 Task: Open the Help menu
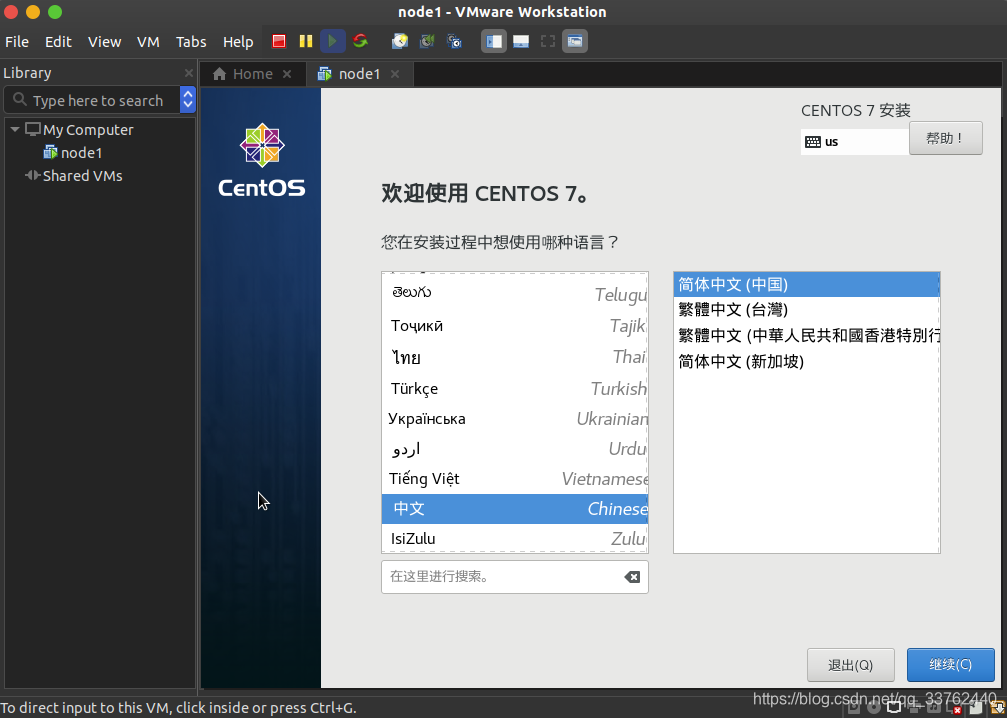tap(238, 42)
